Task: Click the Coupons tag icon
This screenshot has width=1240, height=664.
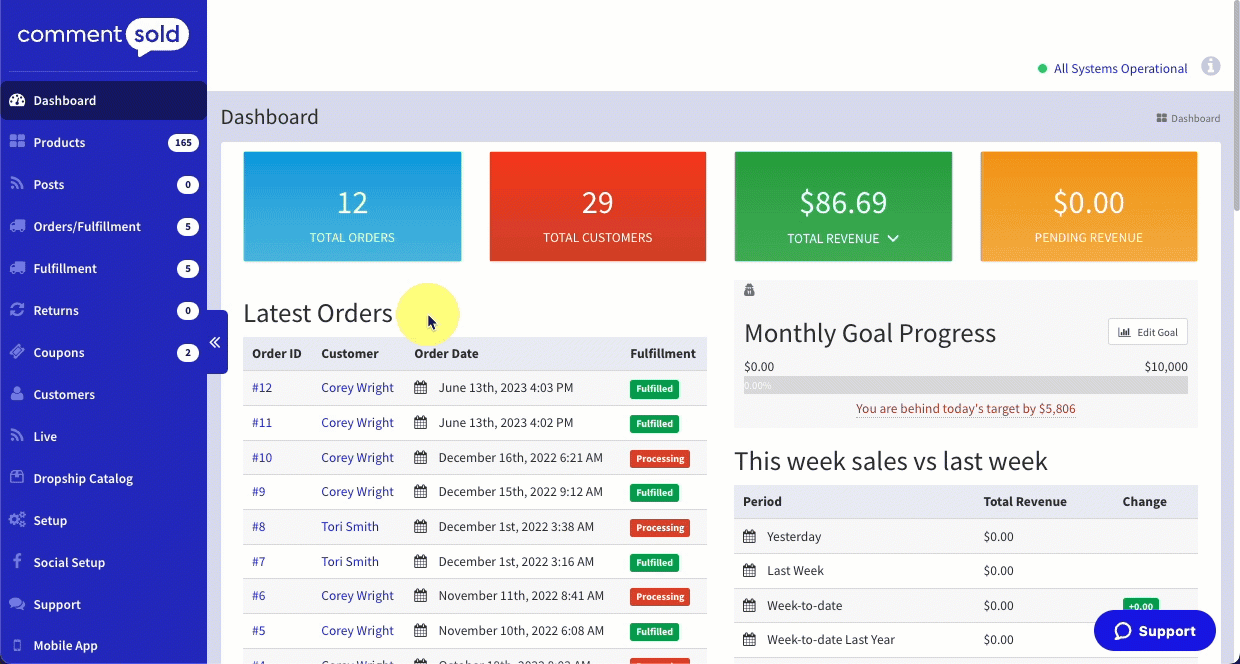Action: pyautogui.click(x=17, y=352)
